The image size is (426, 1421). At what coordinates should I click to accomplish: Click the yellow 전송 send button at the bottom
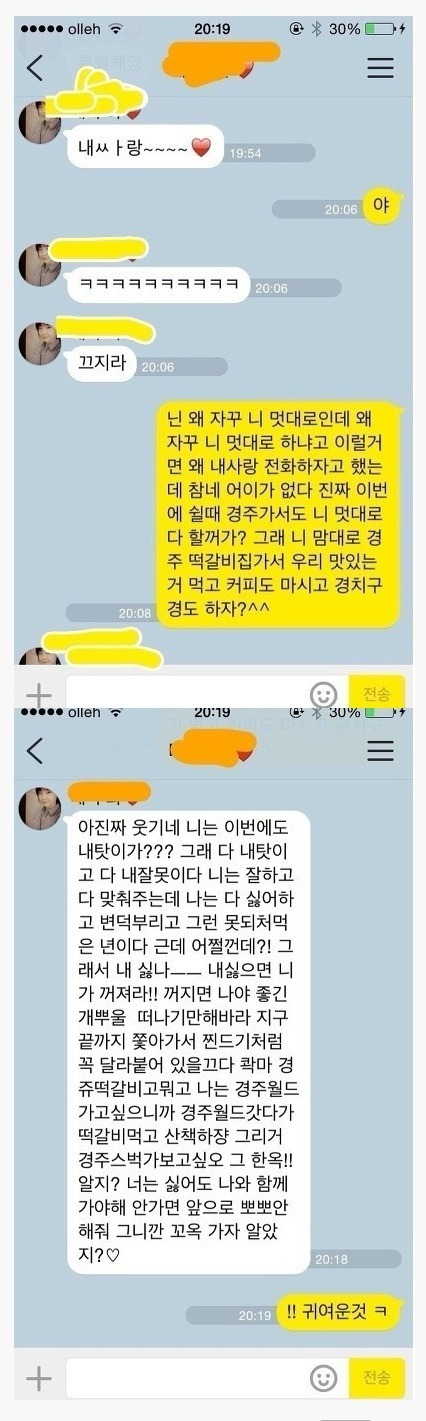point(377,1378)
